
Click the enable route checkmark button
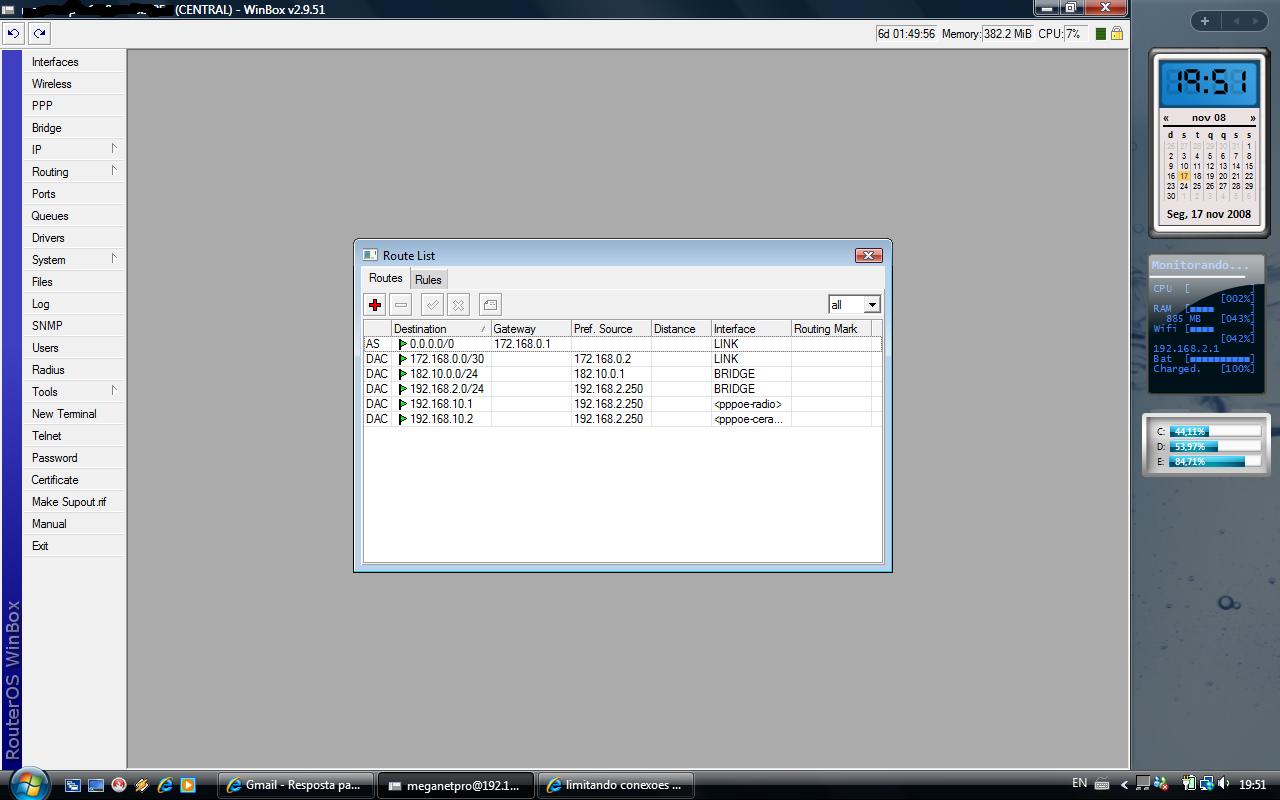[x=432, y=305]
